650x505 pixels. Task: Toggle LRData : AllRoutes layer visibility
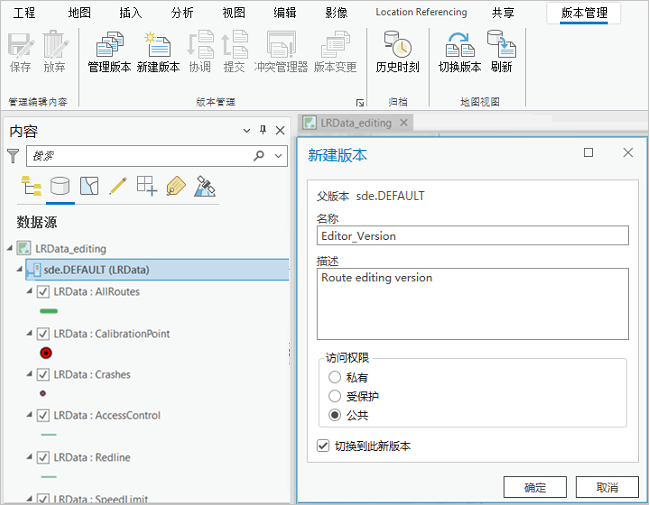coord(43,292)
